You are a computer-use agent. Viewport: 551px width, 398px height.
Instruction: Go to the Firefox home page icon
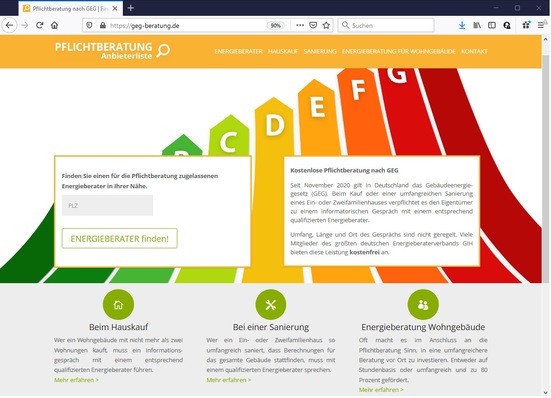pos(54,25)
